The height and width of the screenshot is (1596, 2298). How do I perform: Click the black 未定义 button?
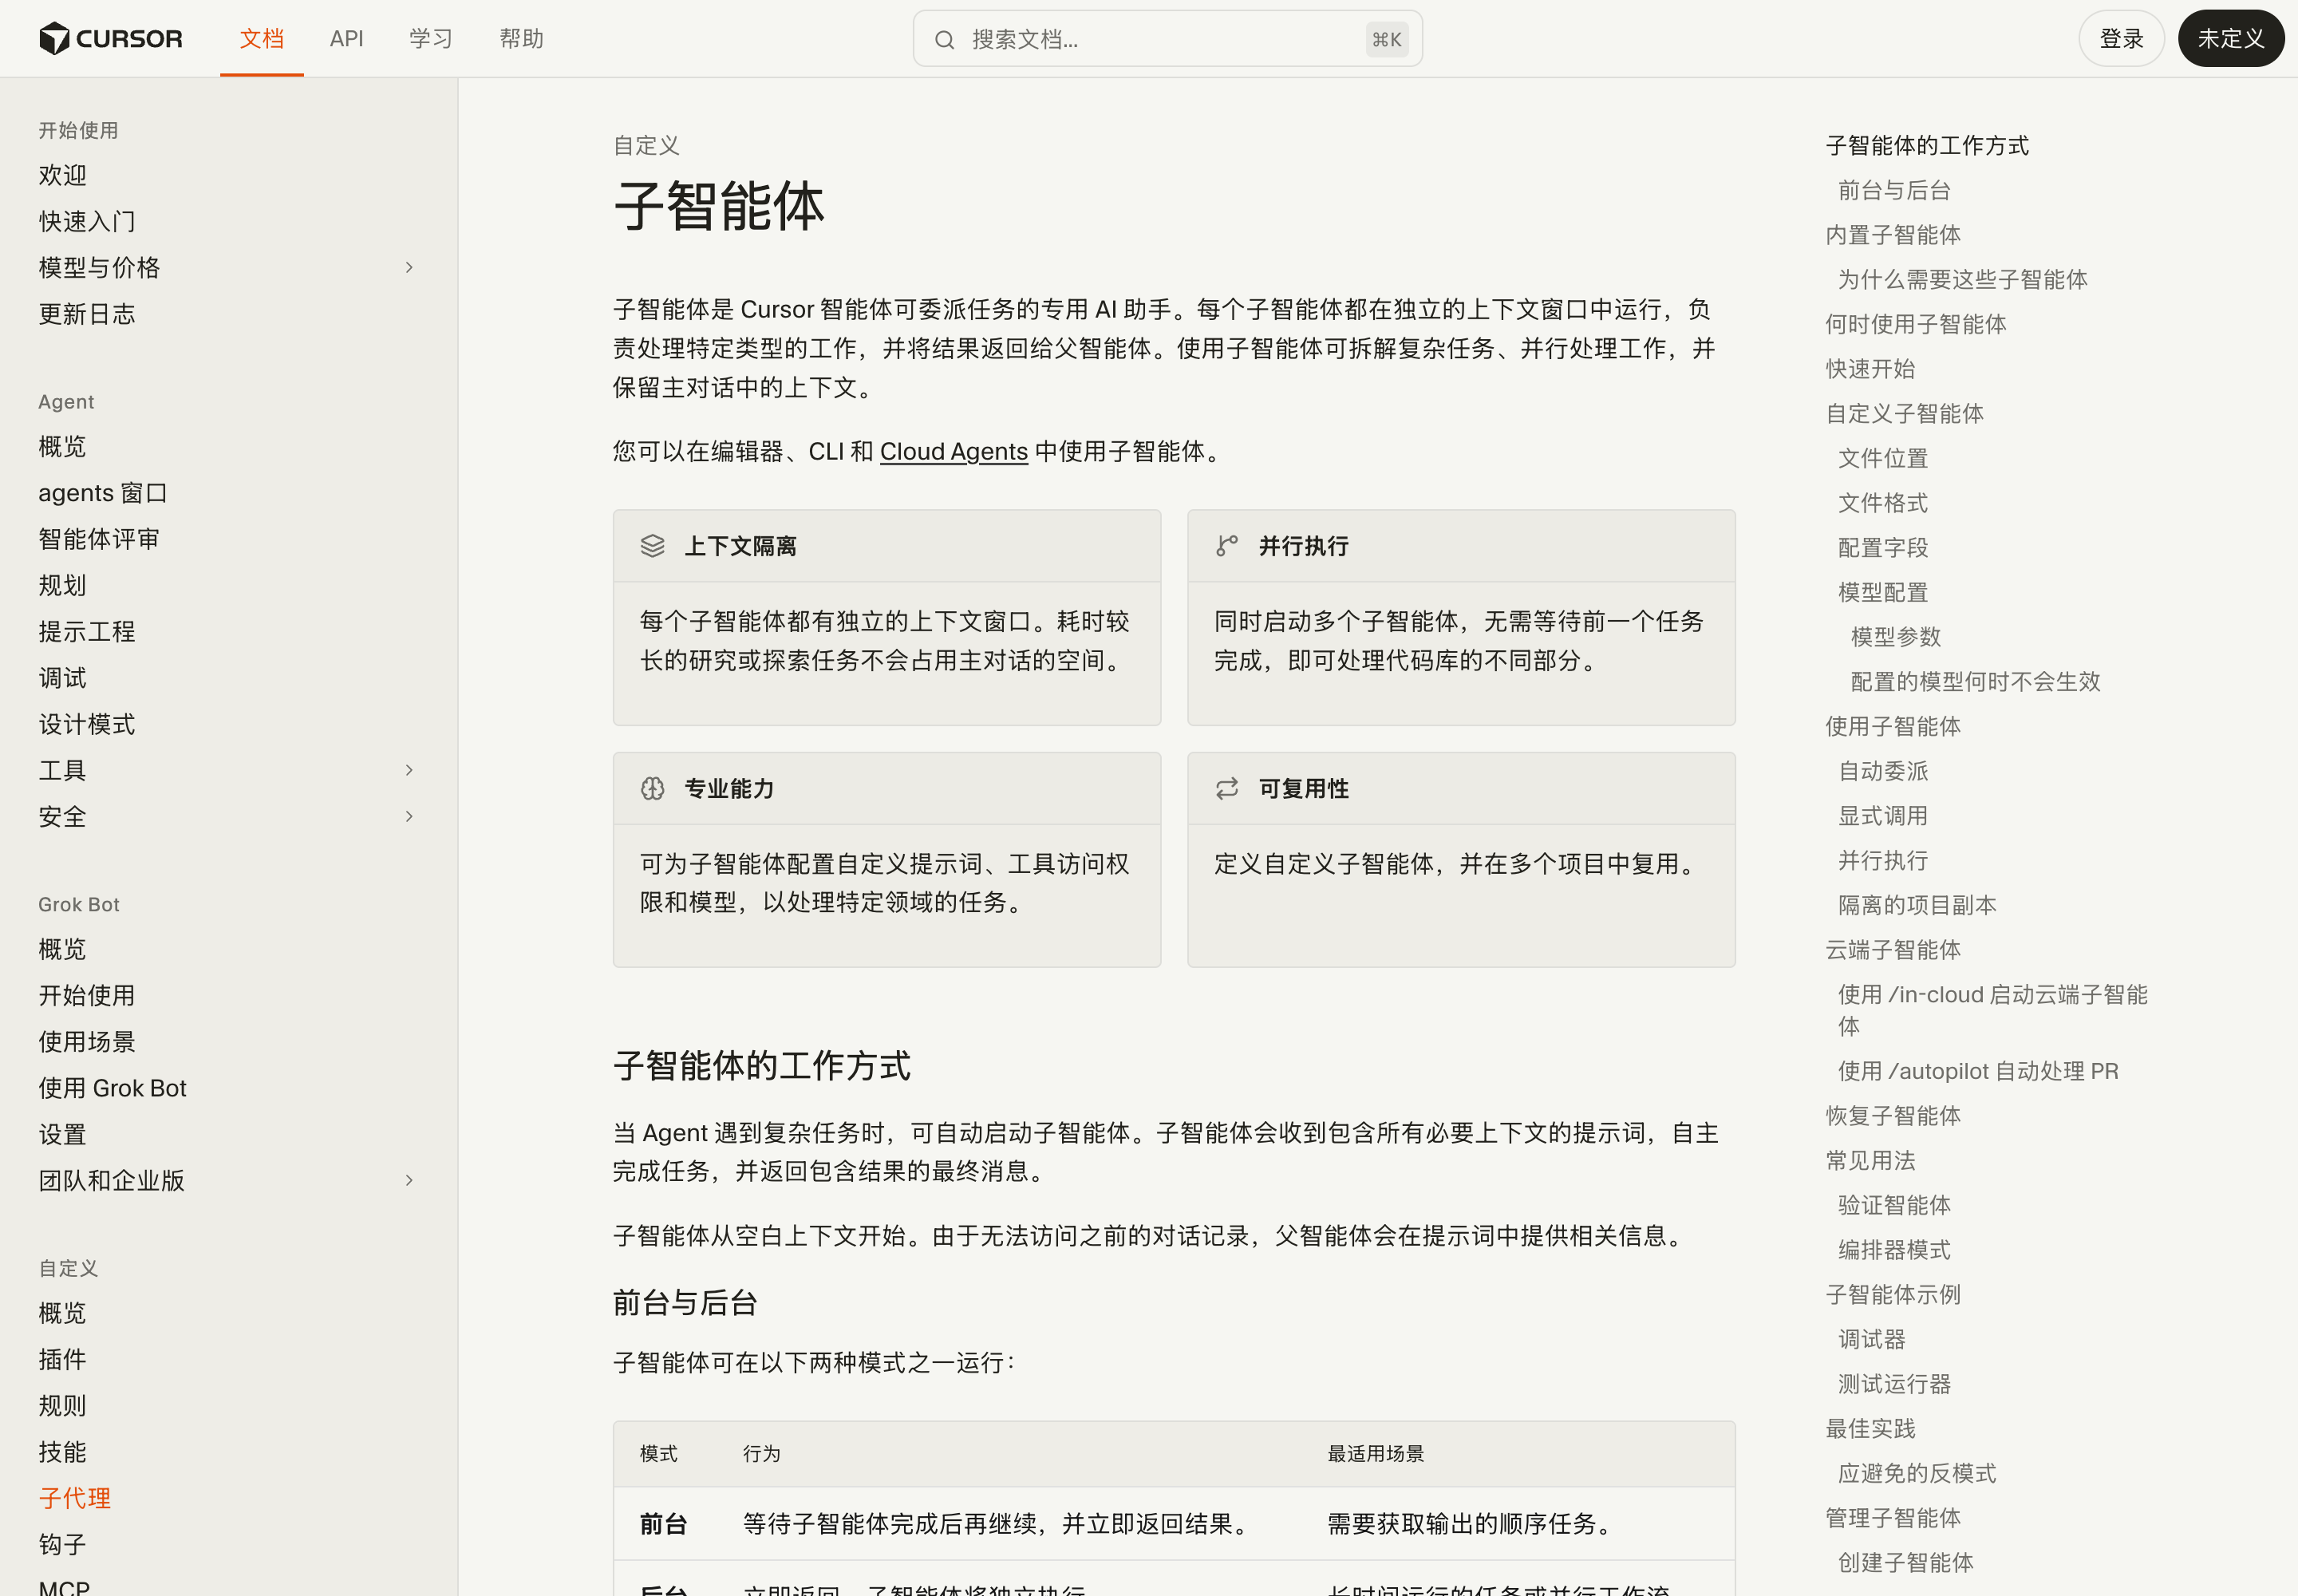tap(2230, 39)
